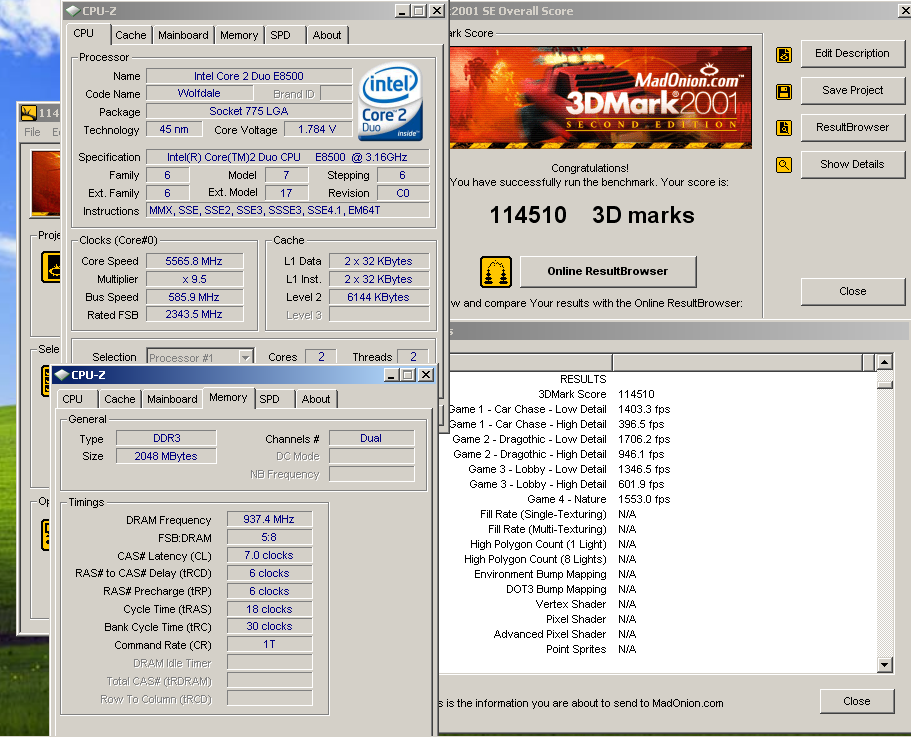This screenshot has width=911, height=737.
Task: Click the CPU-Z title icon in top window
Action: click(x=73, y=10)
